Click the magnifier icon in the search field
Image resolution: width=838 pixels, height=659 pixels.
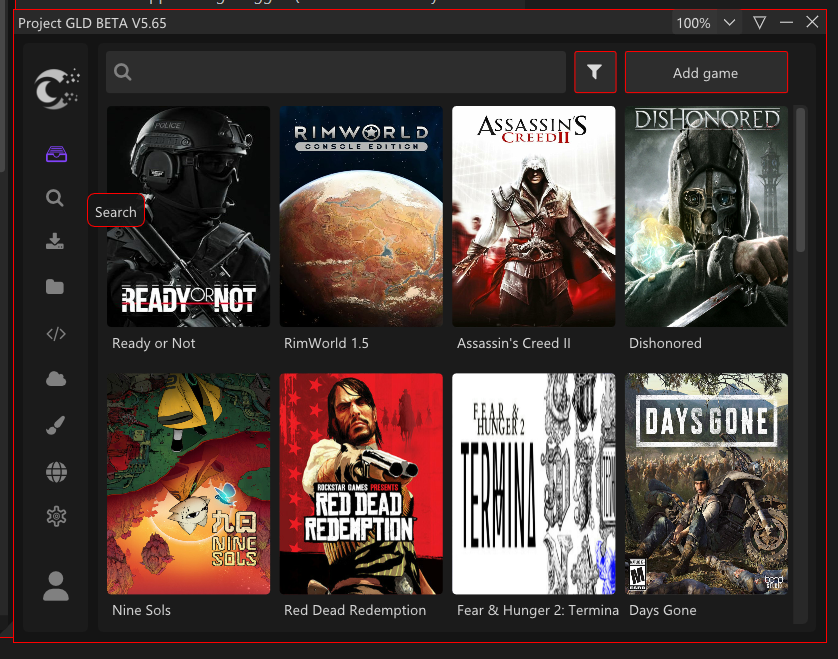[x=122, y=72]
